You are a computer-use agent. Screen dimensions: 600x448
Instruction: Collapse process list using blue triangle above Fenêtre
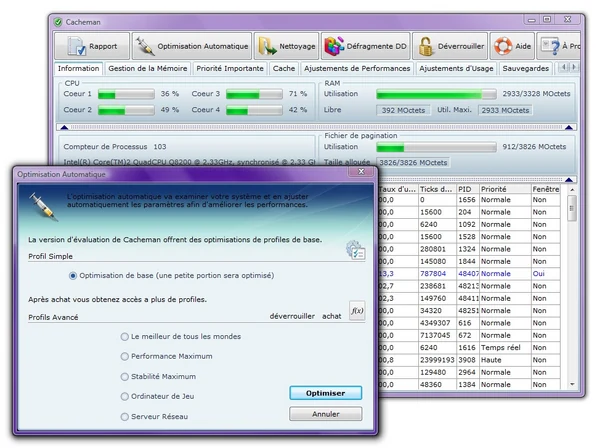coord(569,180)
